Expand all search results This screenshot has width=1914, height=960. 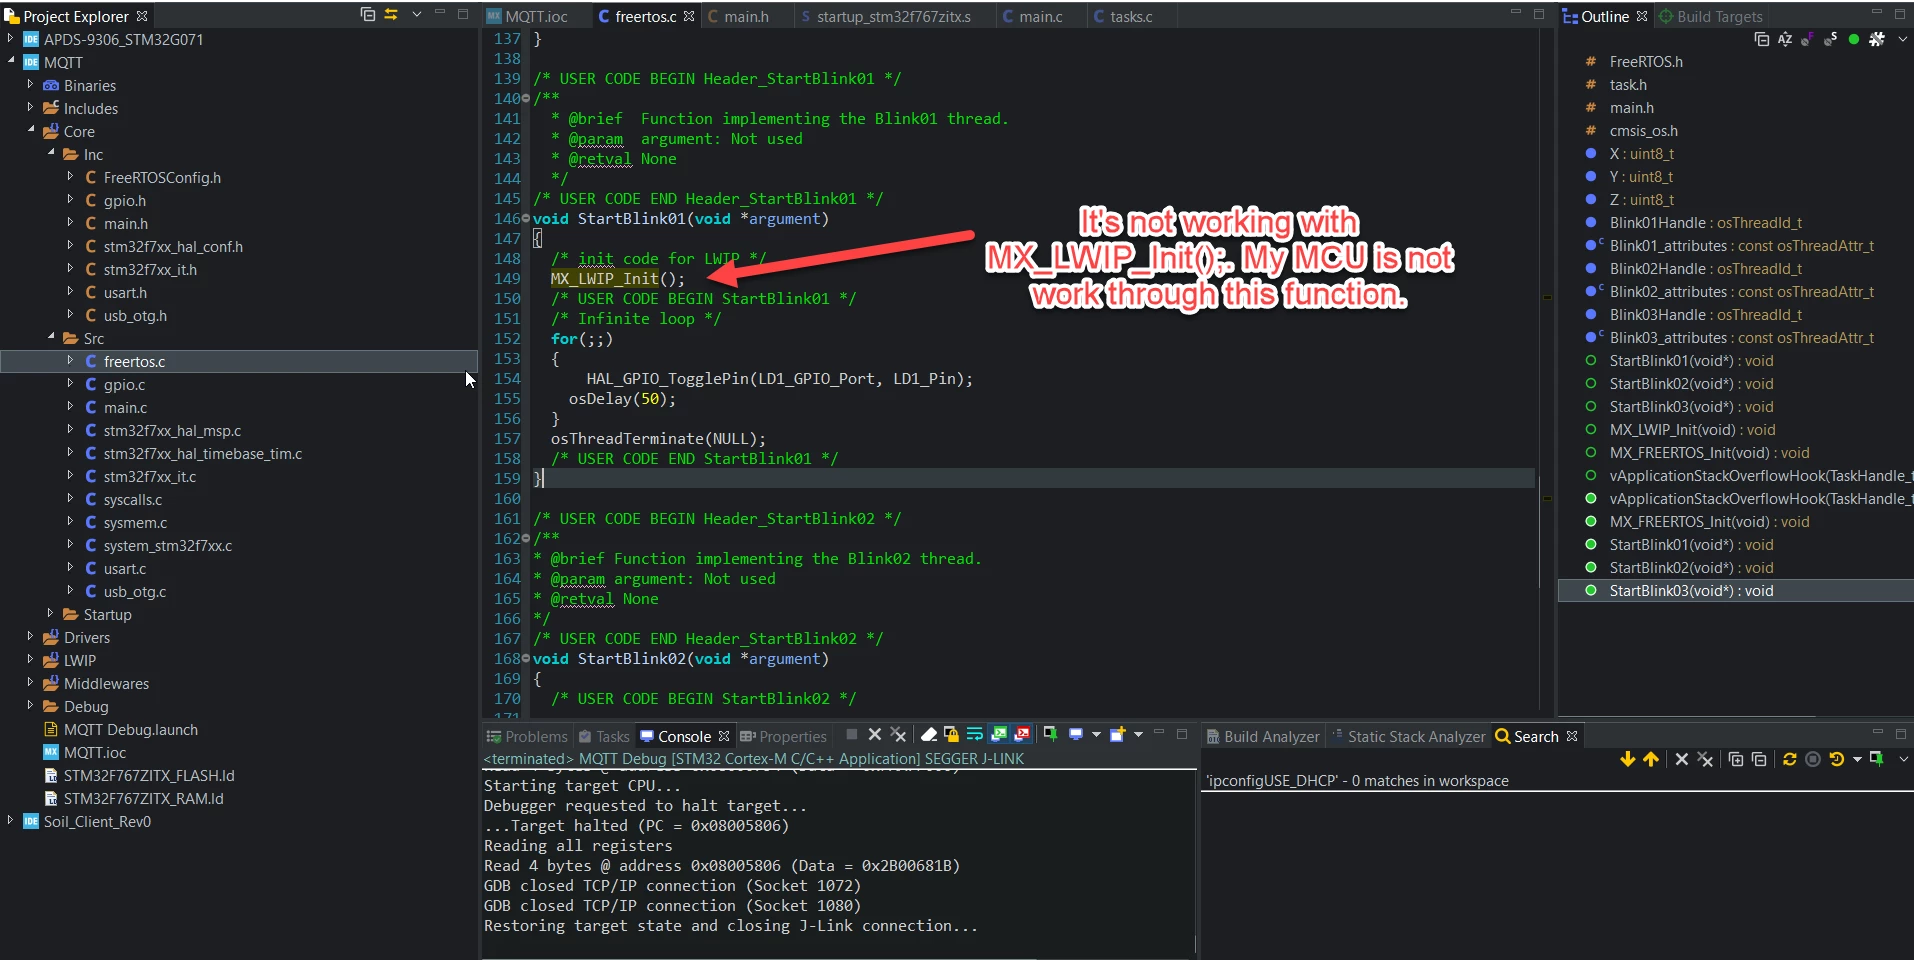coord(1735,760)
